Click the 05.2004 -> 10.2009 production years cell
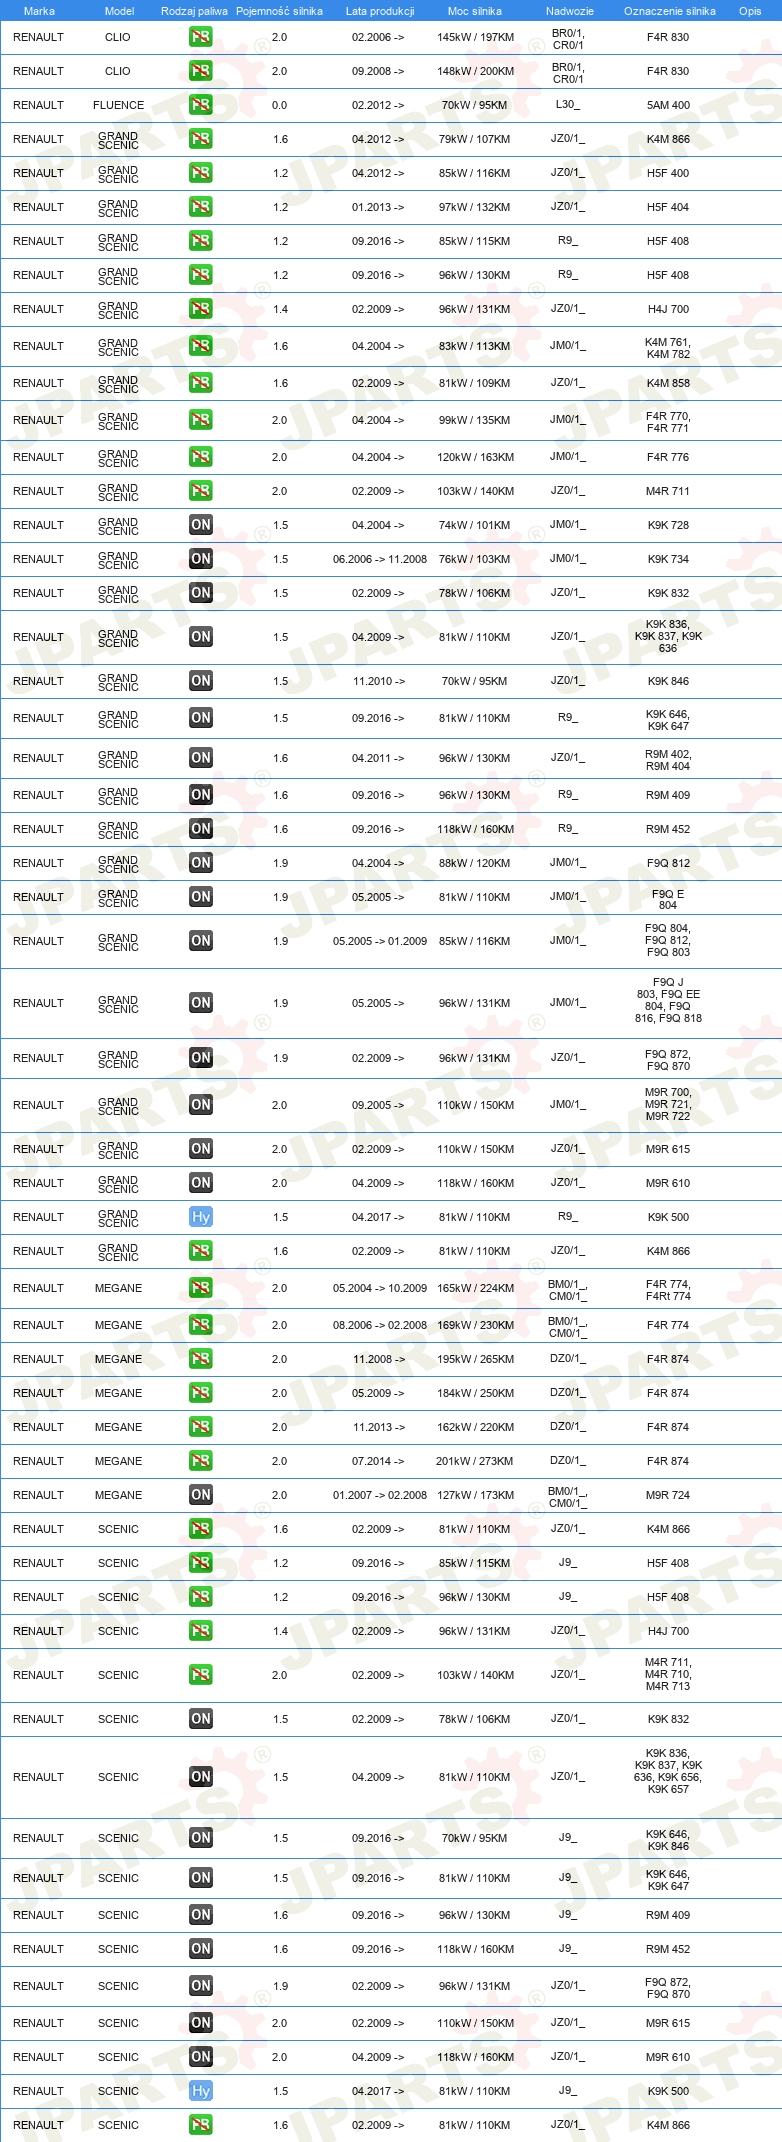This screenshot has height=2142, width=782. click(380, 1288)
